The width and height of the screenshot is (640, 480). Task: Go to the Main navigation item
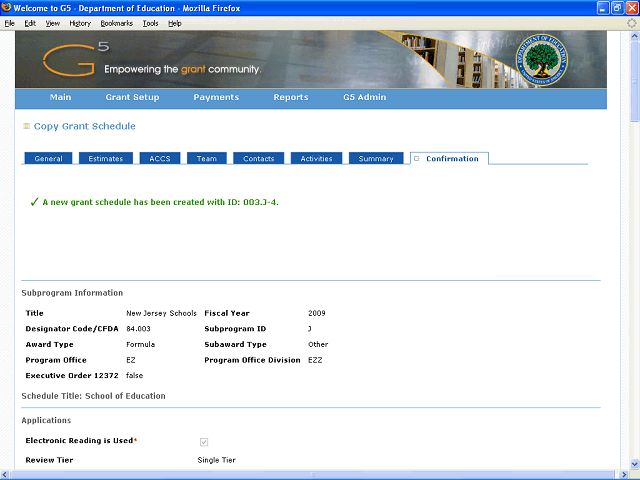pyautogui.click(x=60, y=97)
